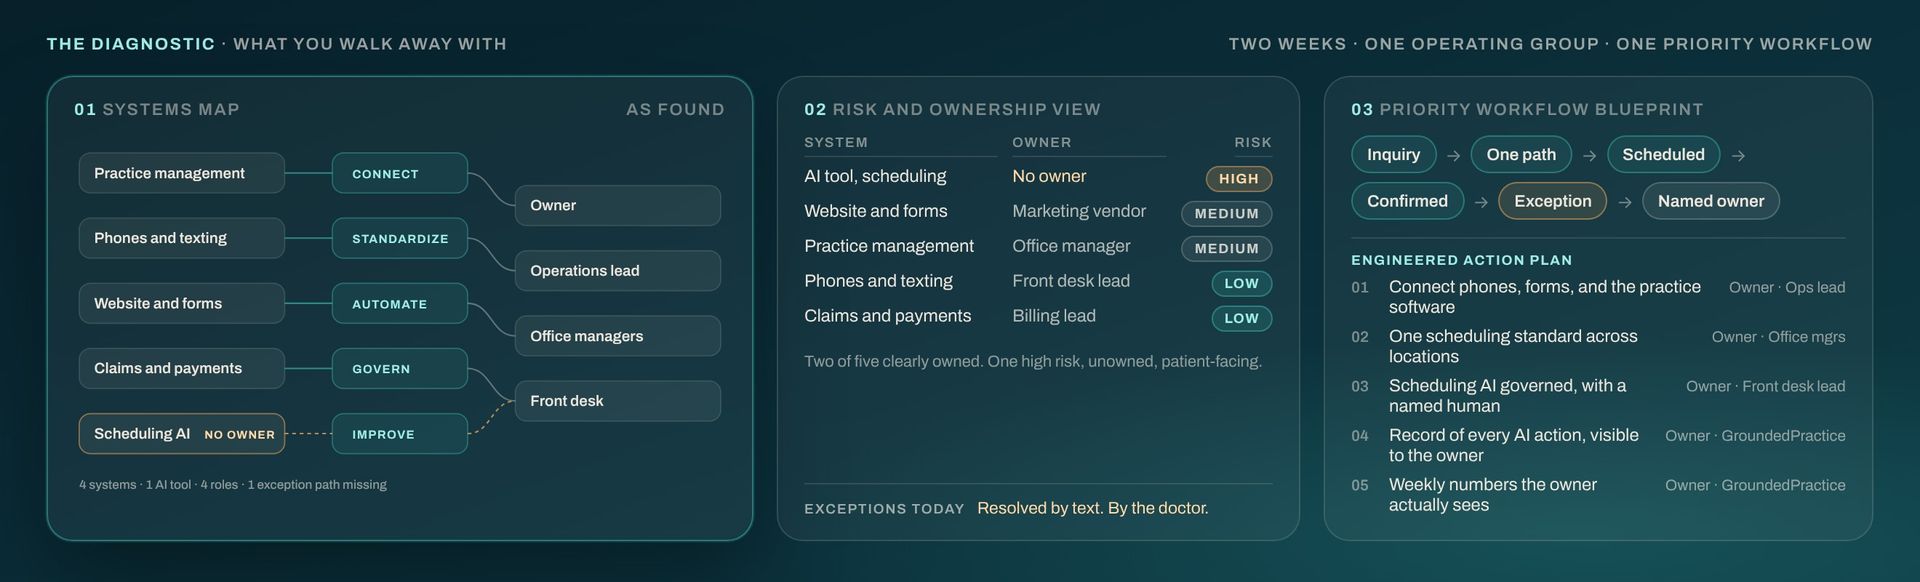The width and height of the screenshot is (1920, 582).
Task: Click the arrow between Inquiry and One path
Action: (x=1454, y=156)
